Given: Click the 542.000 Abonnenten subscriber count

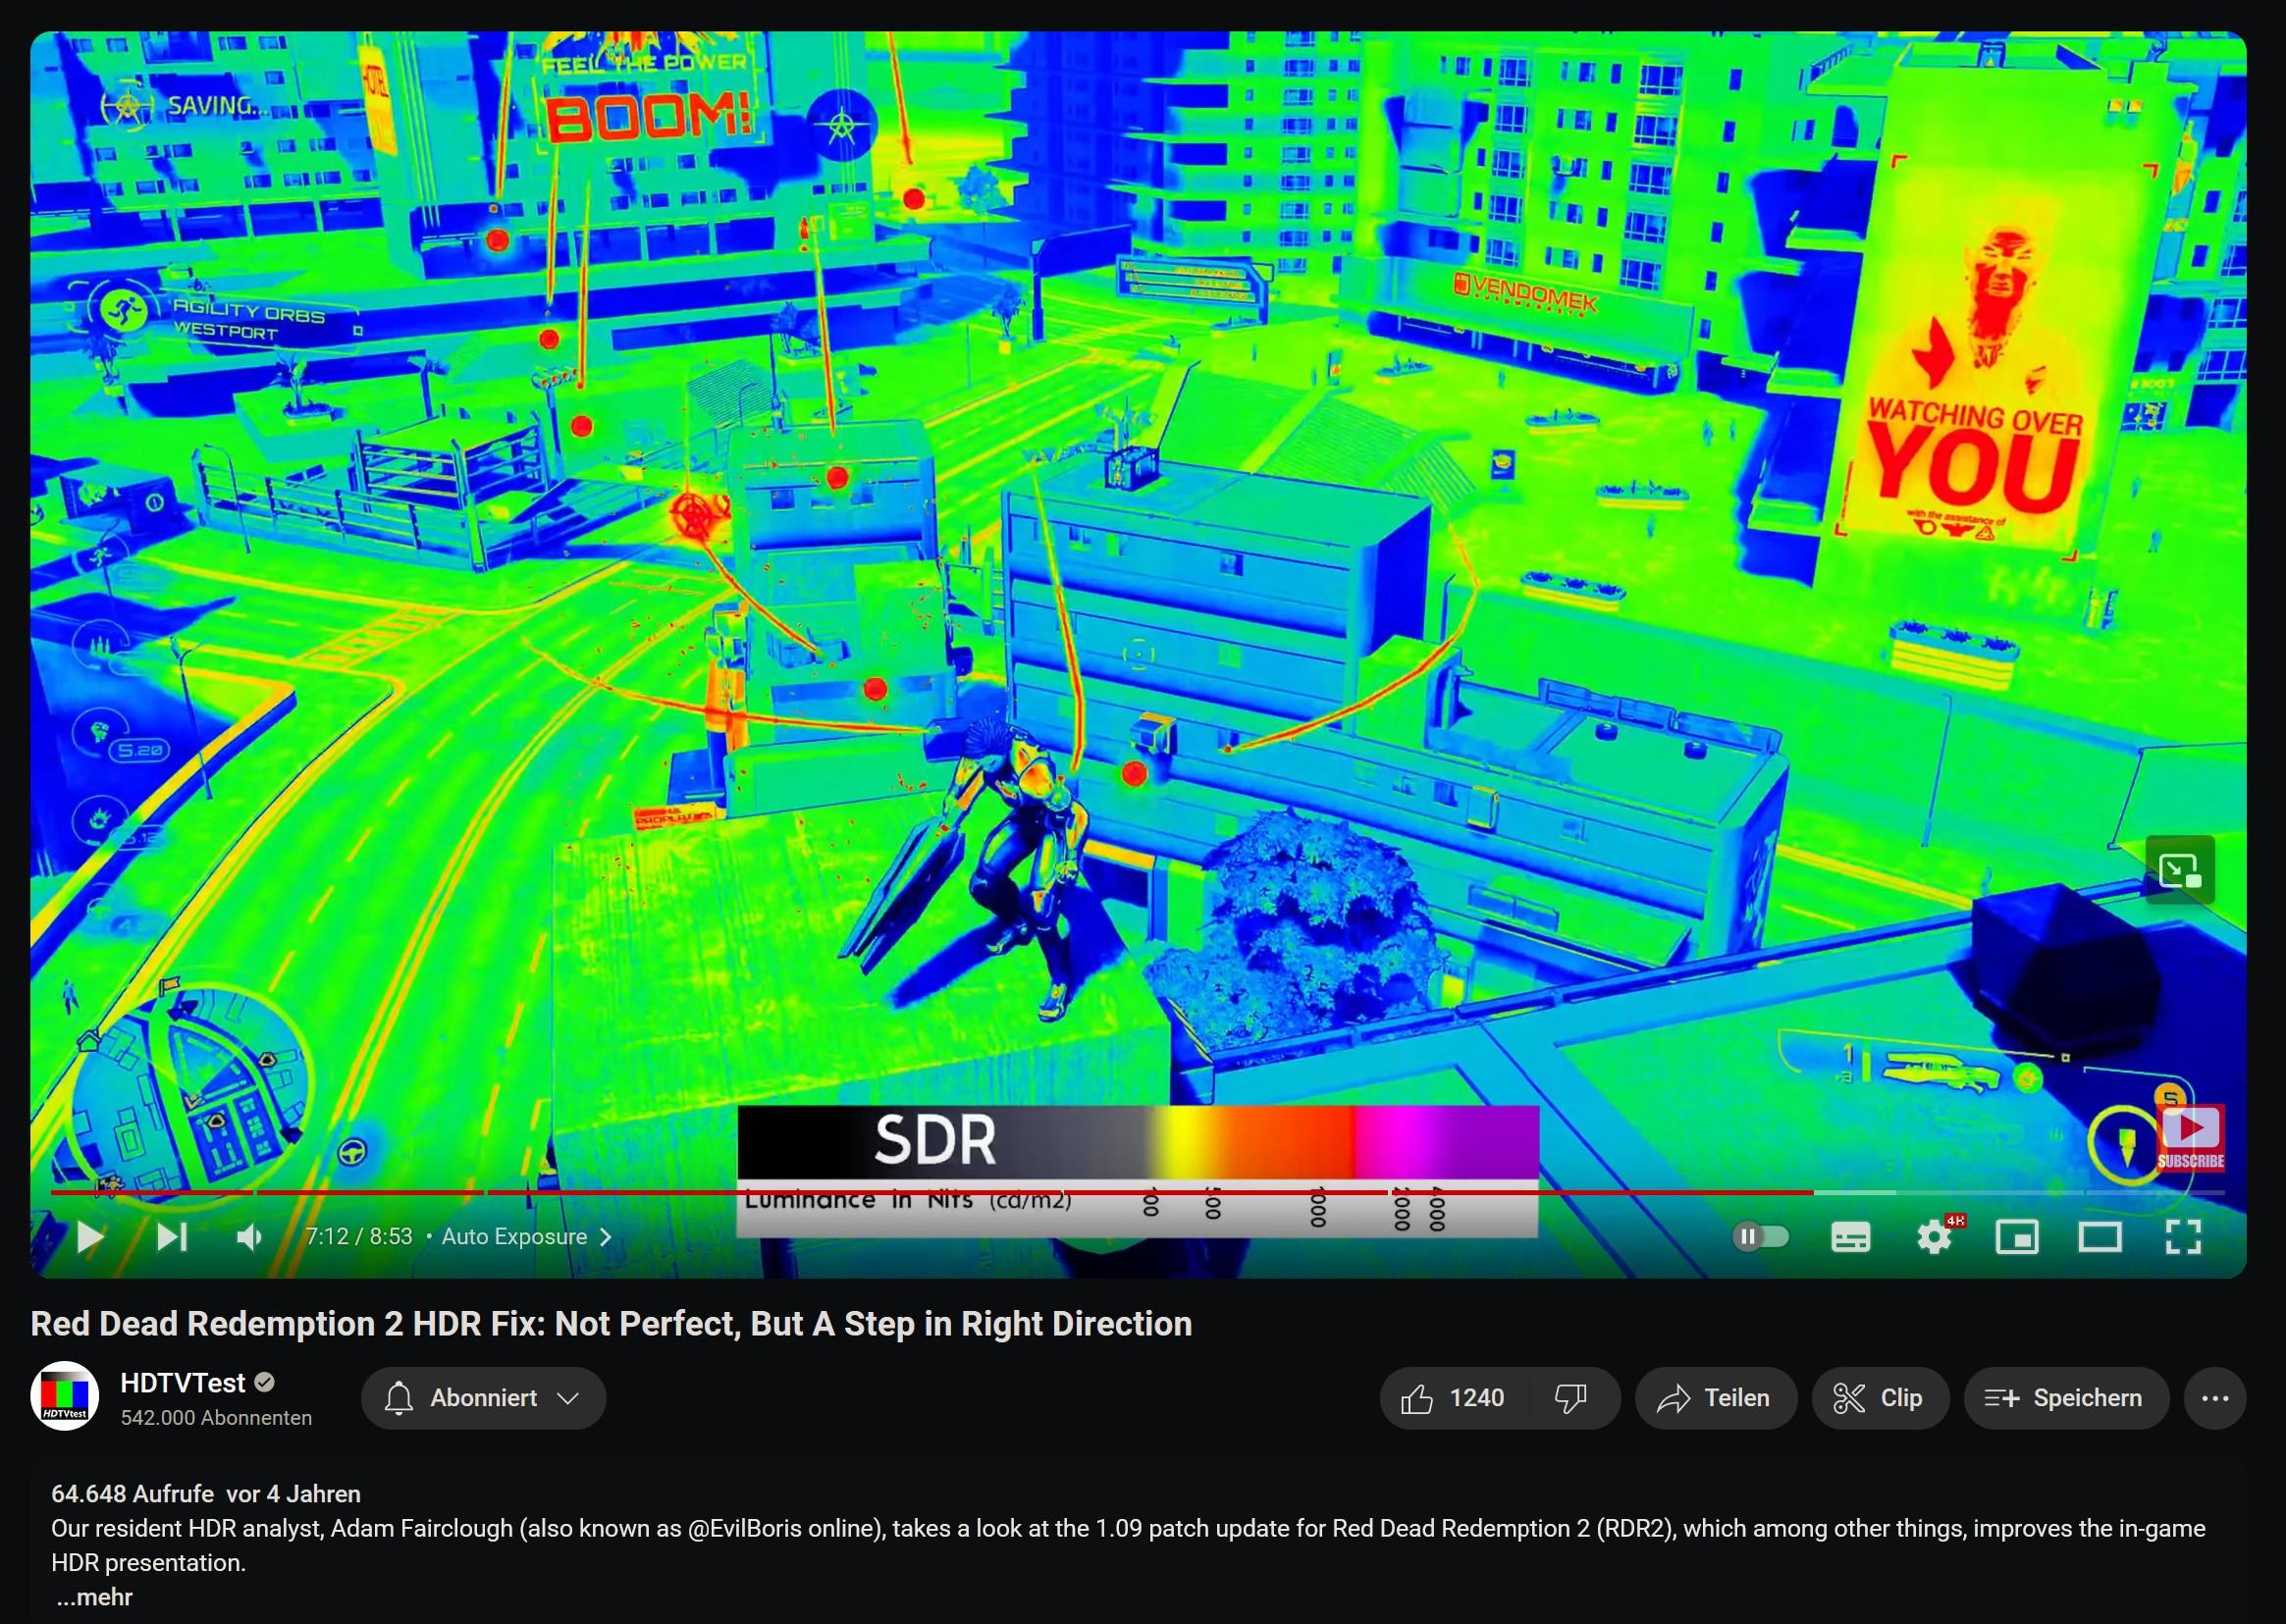Looking at the screenshot, I should (216, 1418).
